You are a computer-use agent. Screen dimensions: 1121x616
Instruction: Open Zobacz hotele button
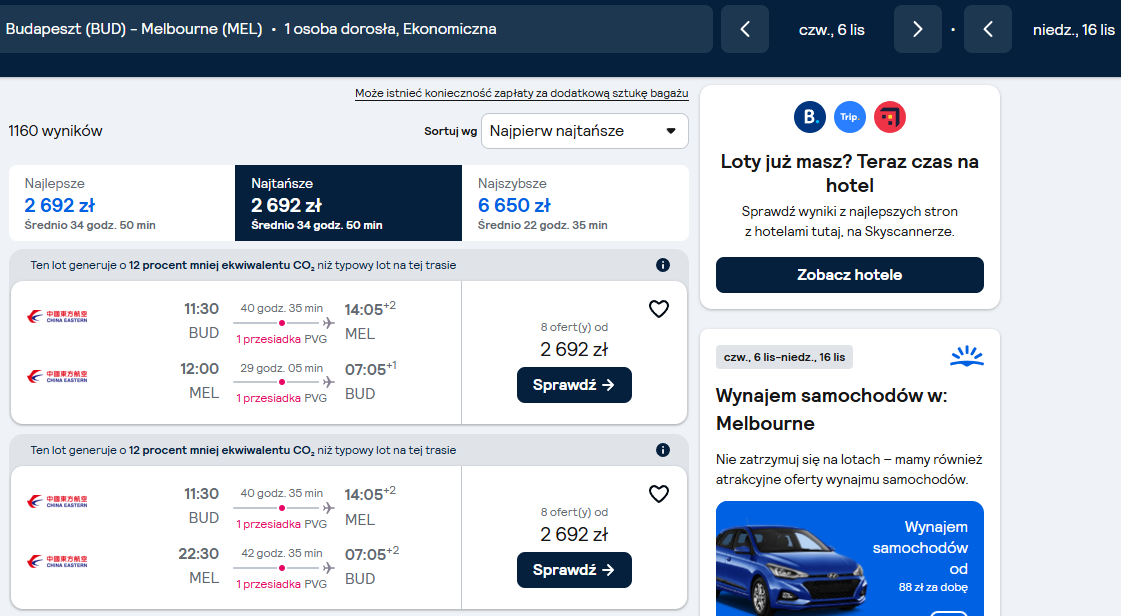click(x=849, y=275)
